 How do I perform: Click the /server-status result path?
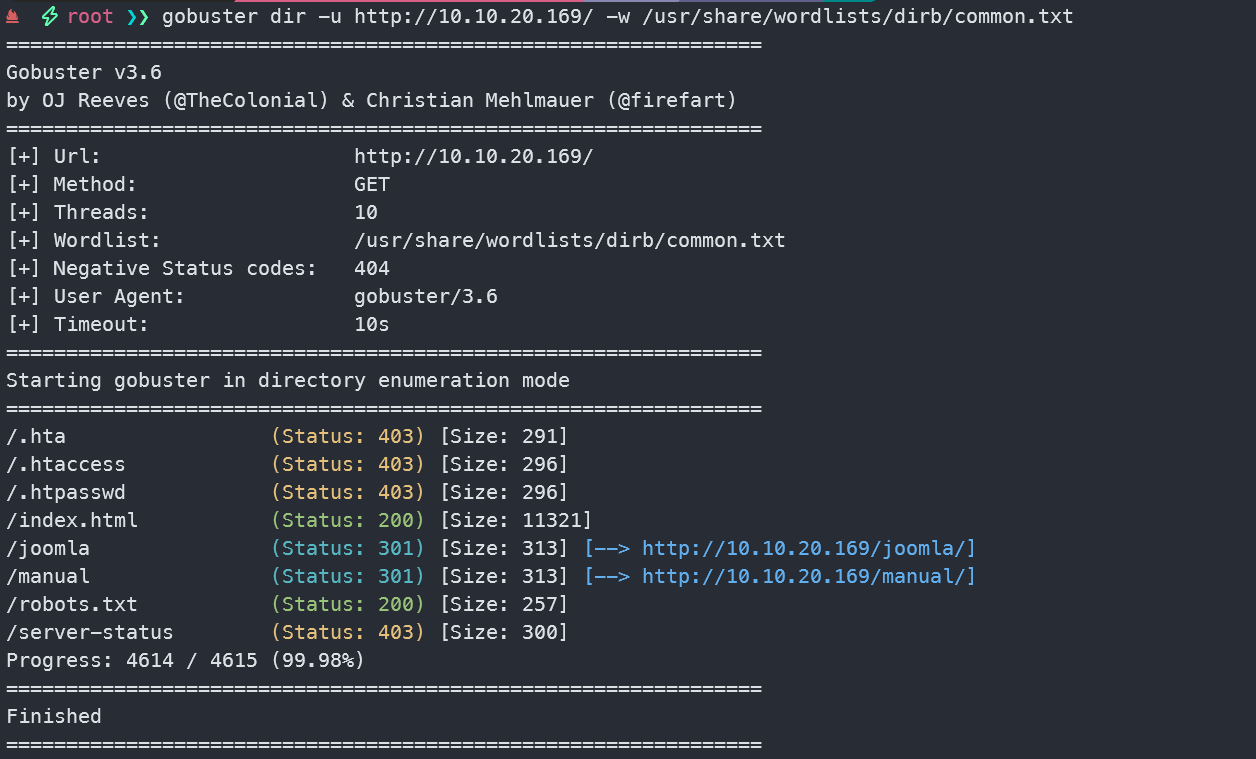click(x=90, y=632)
